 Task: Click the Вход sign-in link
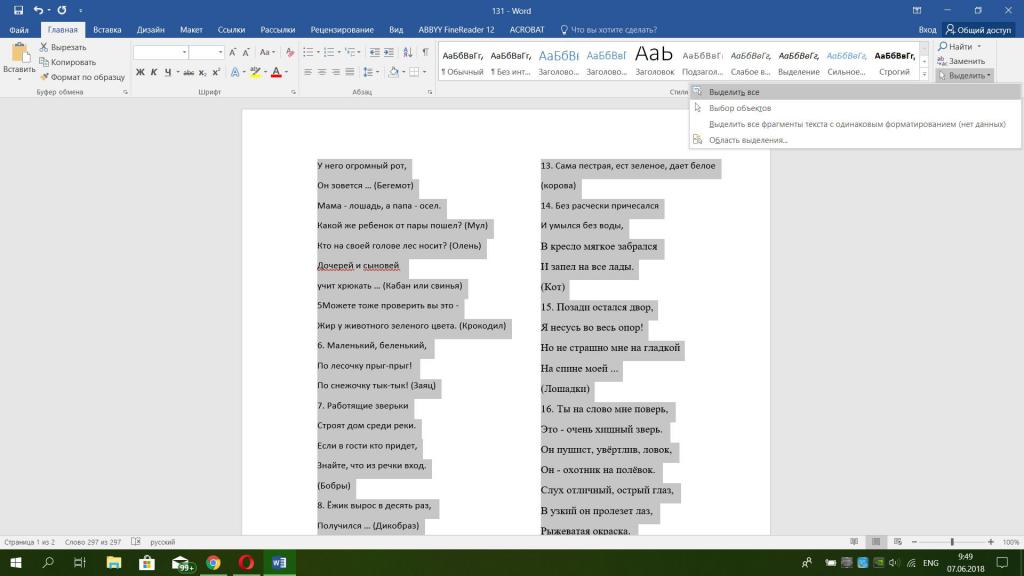click(928, 30)
